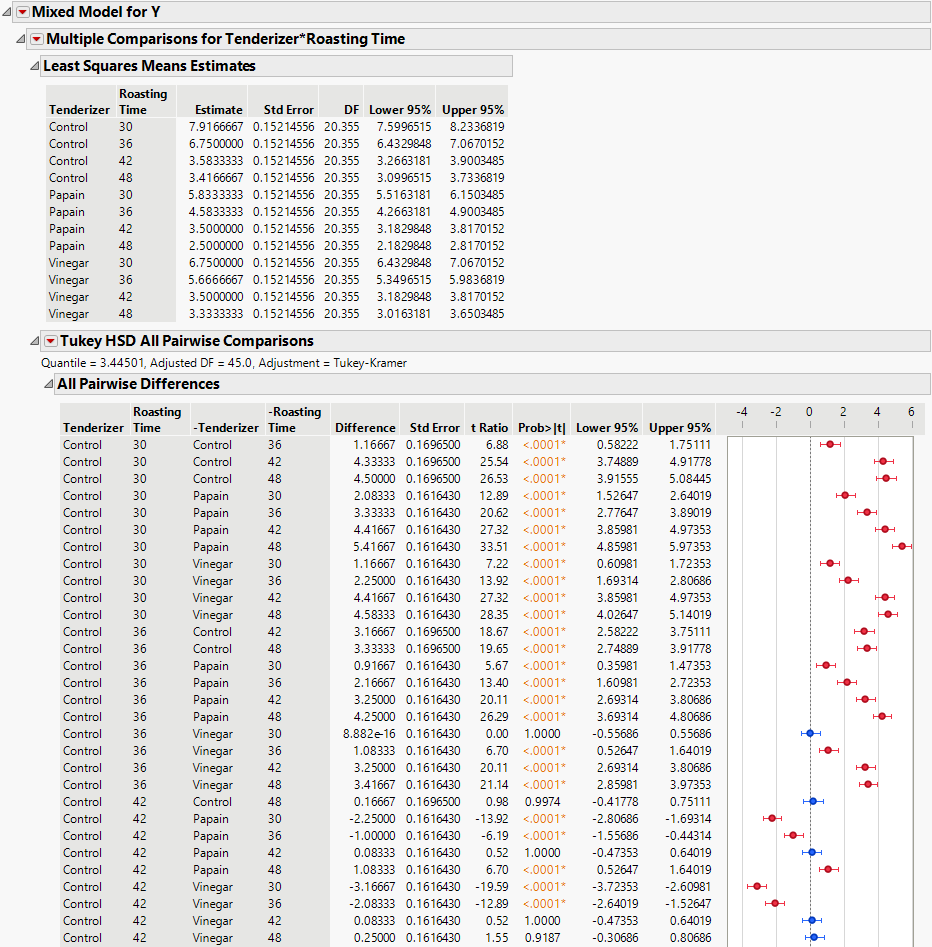This screenshot has width=932, height=947.
Task: Open the Mixed Model for Y red triangle menu
Action: coord(22,12)
